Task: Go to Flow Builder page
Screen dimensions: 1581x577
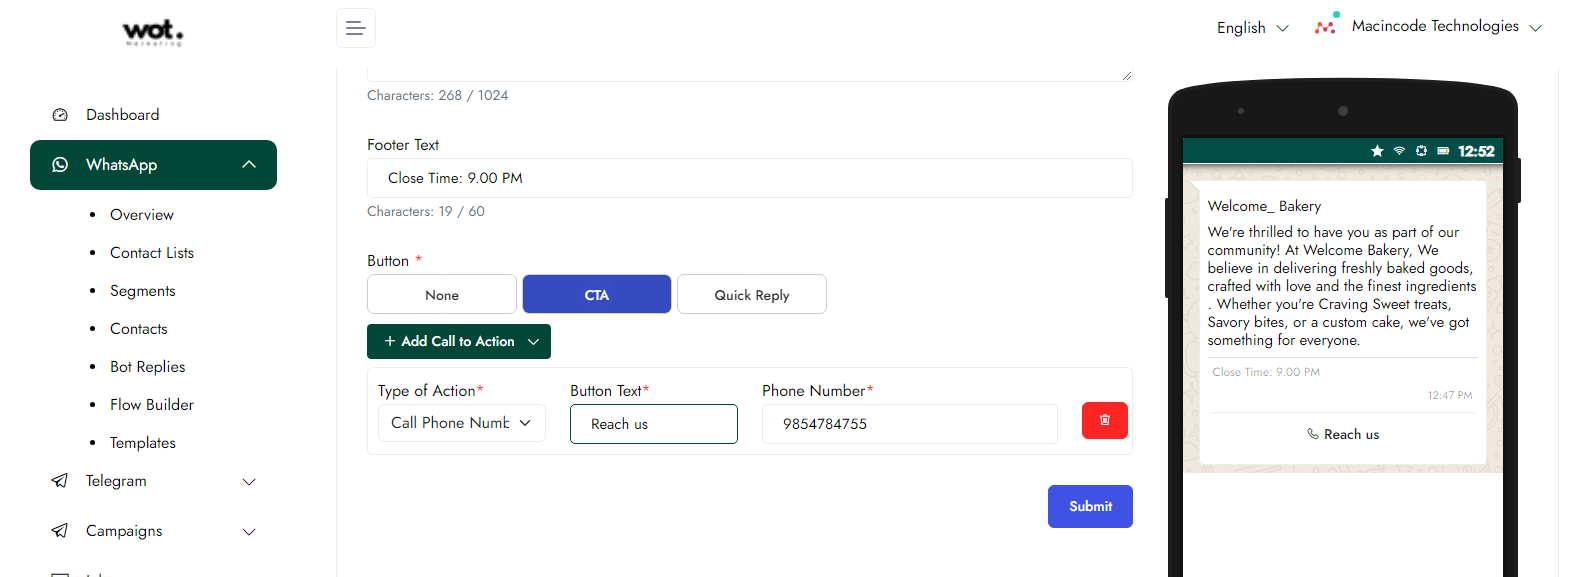Action: (x=152, y=405)
